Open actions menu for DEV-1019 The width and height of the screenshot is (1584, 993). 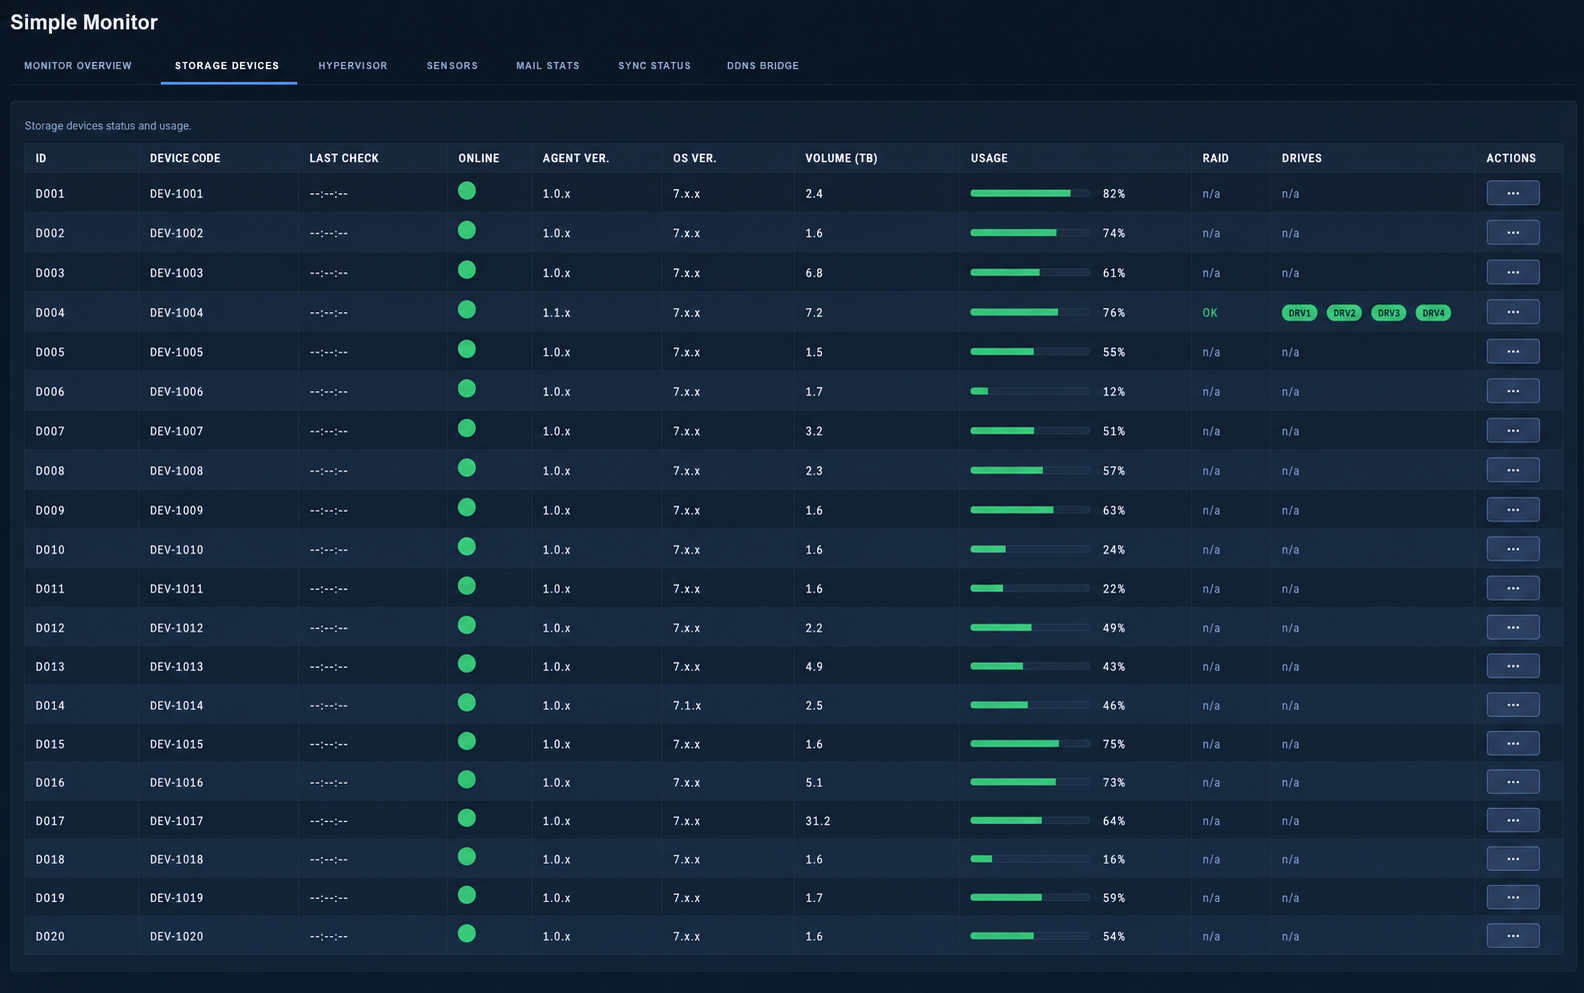tap(1513, 897)
